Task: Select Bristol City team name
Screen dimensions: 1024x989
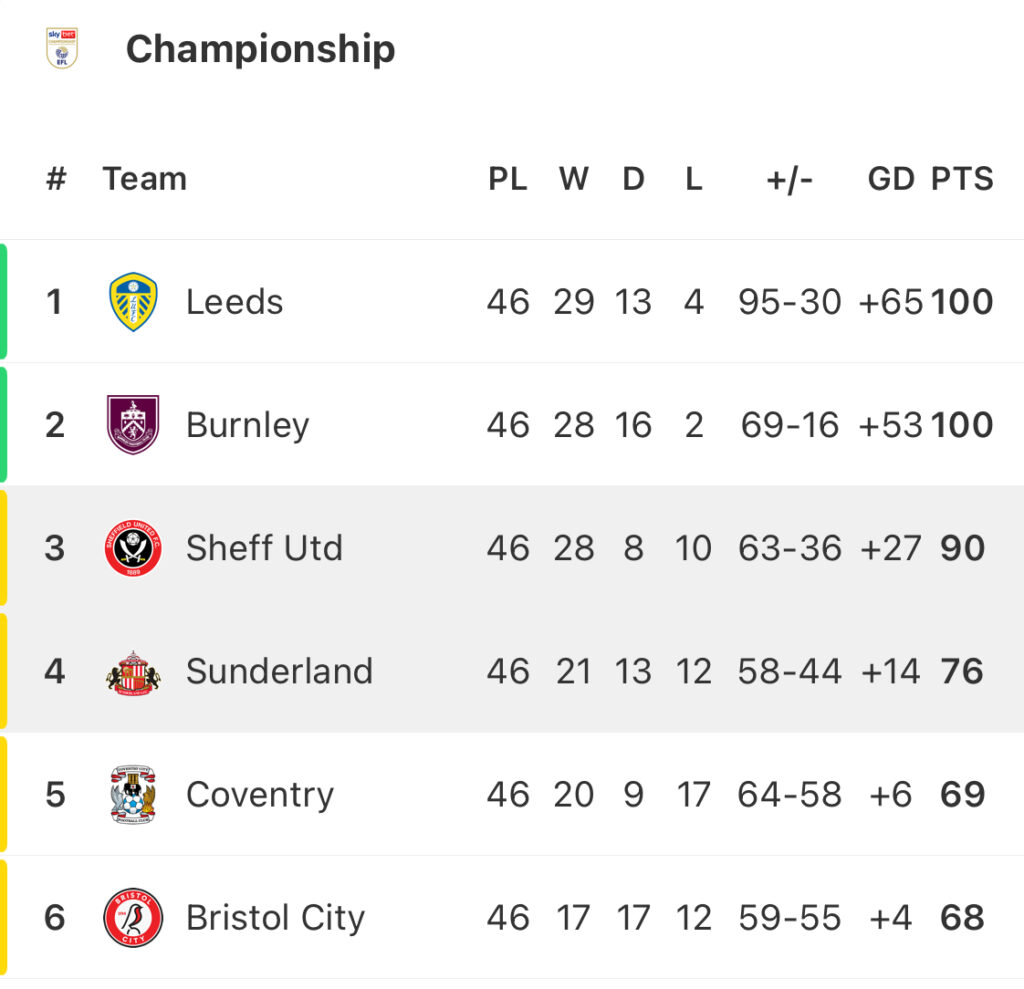Action: coord(276,918)
